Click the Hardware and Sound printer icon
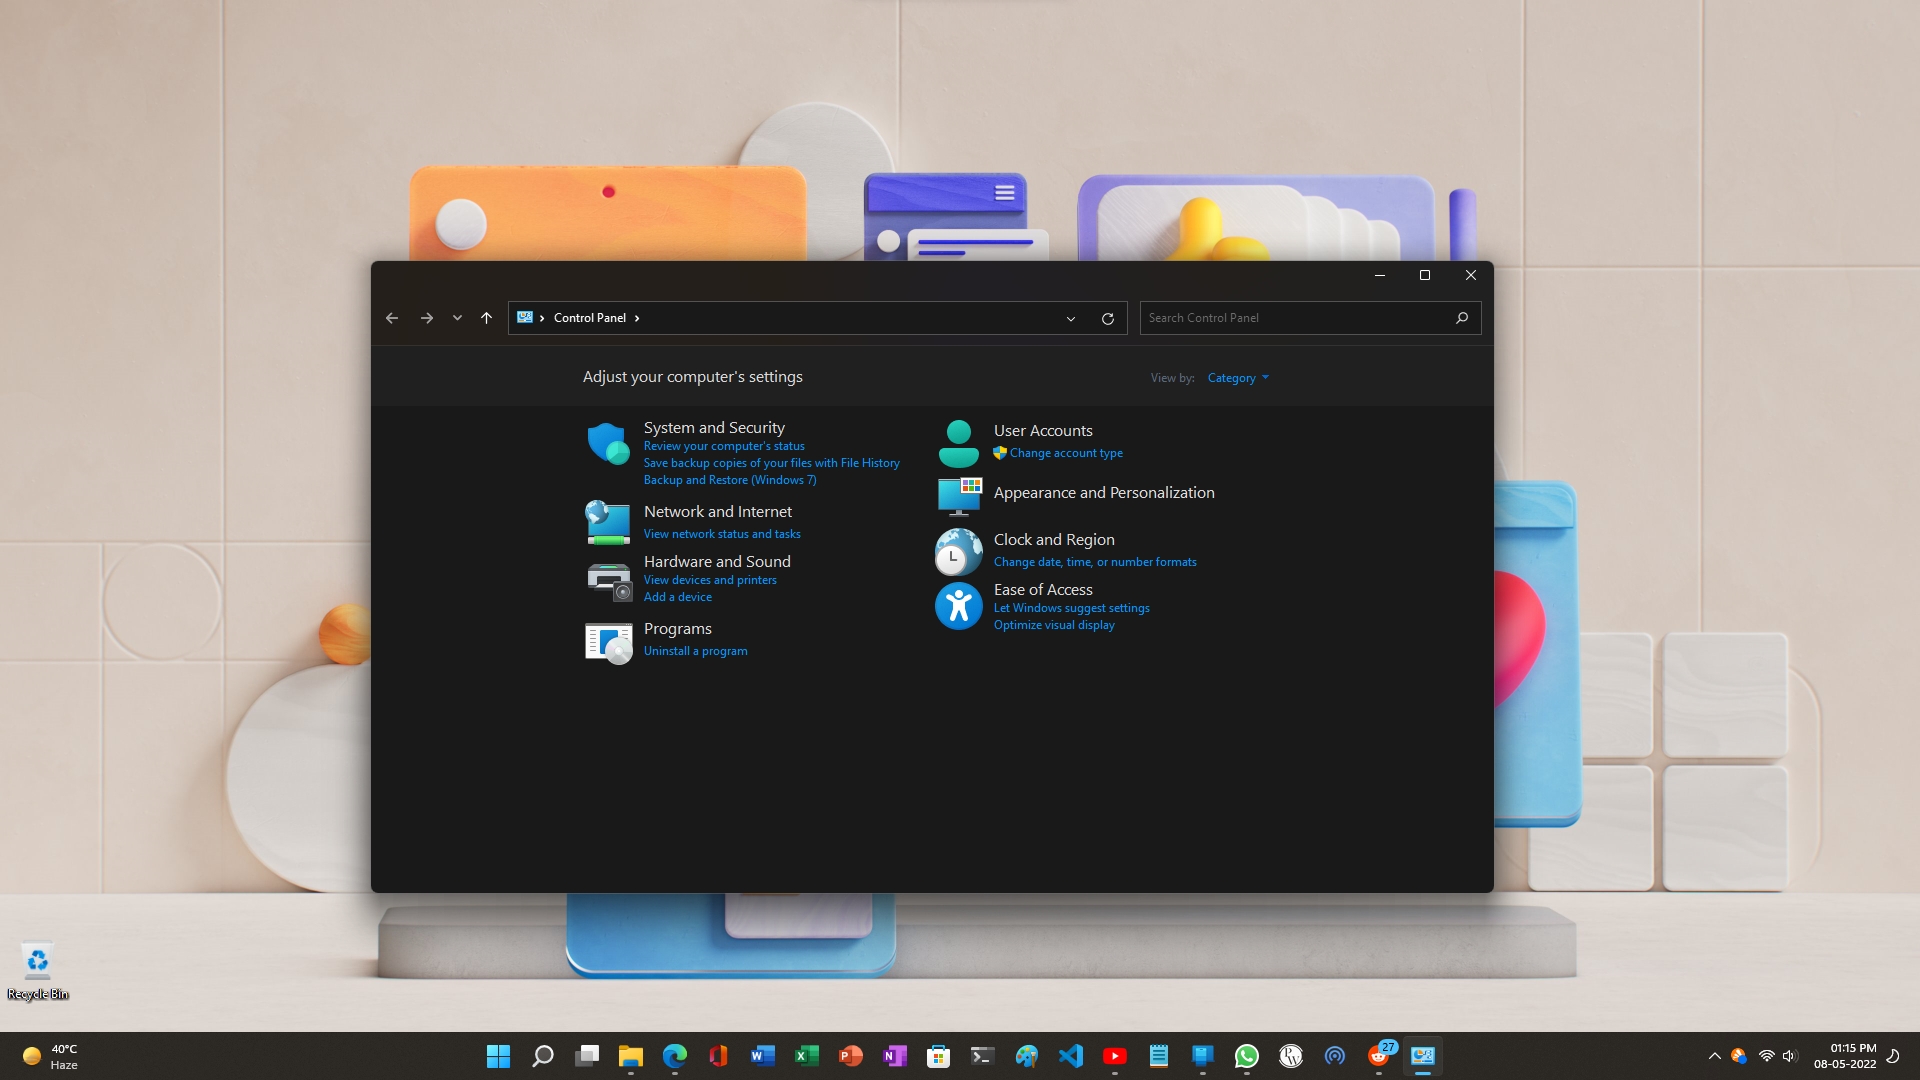 click(x=608, y=581)
